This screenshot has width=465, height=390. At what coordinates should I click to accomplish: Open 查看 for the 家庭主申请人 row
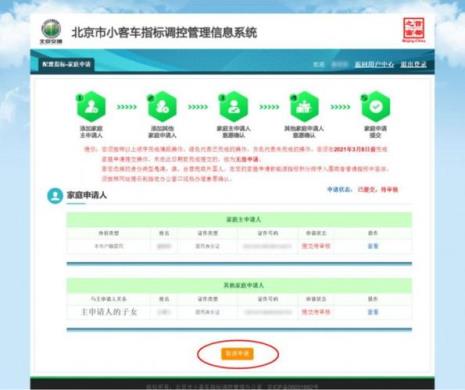(373, 246)
